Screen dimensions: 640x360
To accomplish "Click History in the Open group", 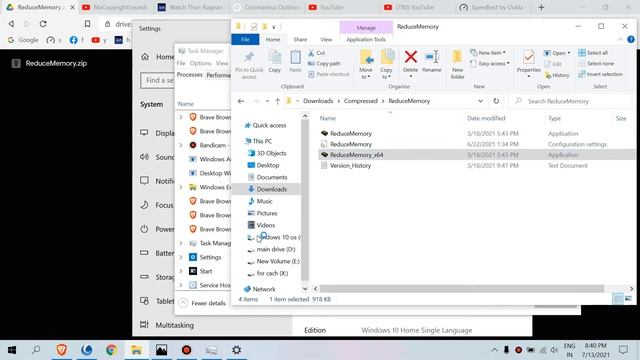I will (x=557, y=75).
